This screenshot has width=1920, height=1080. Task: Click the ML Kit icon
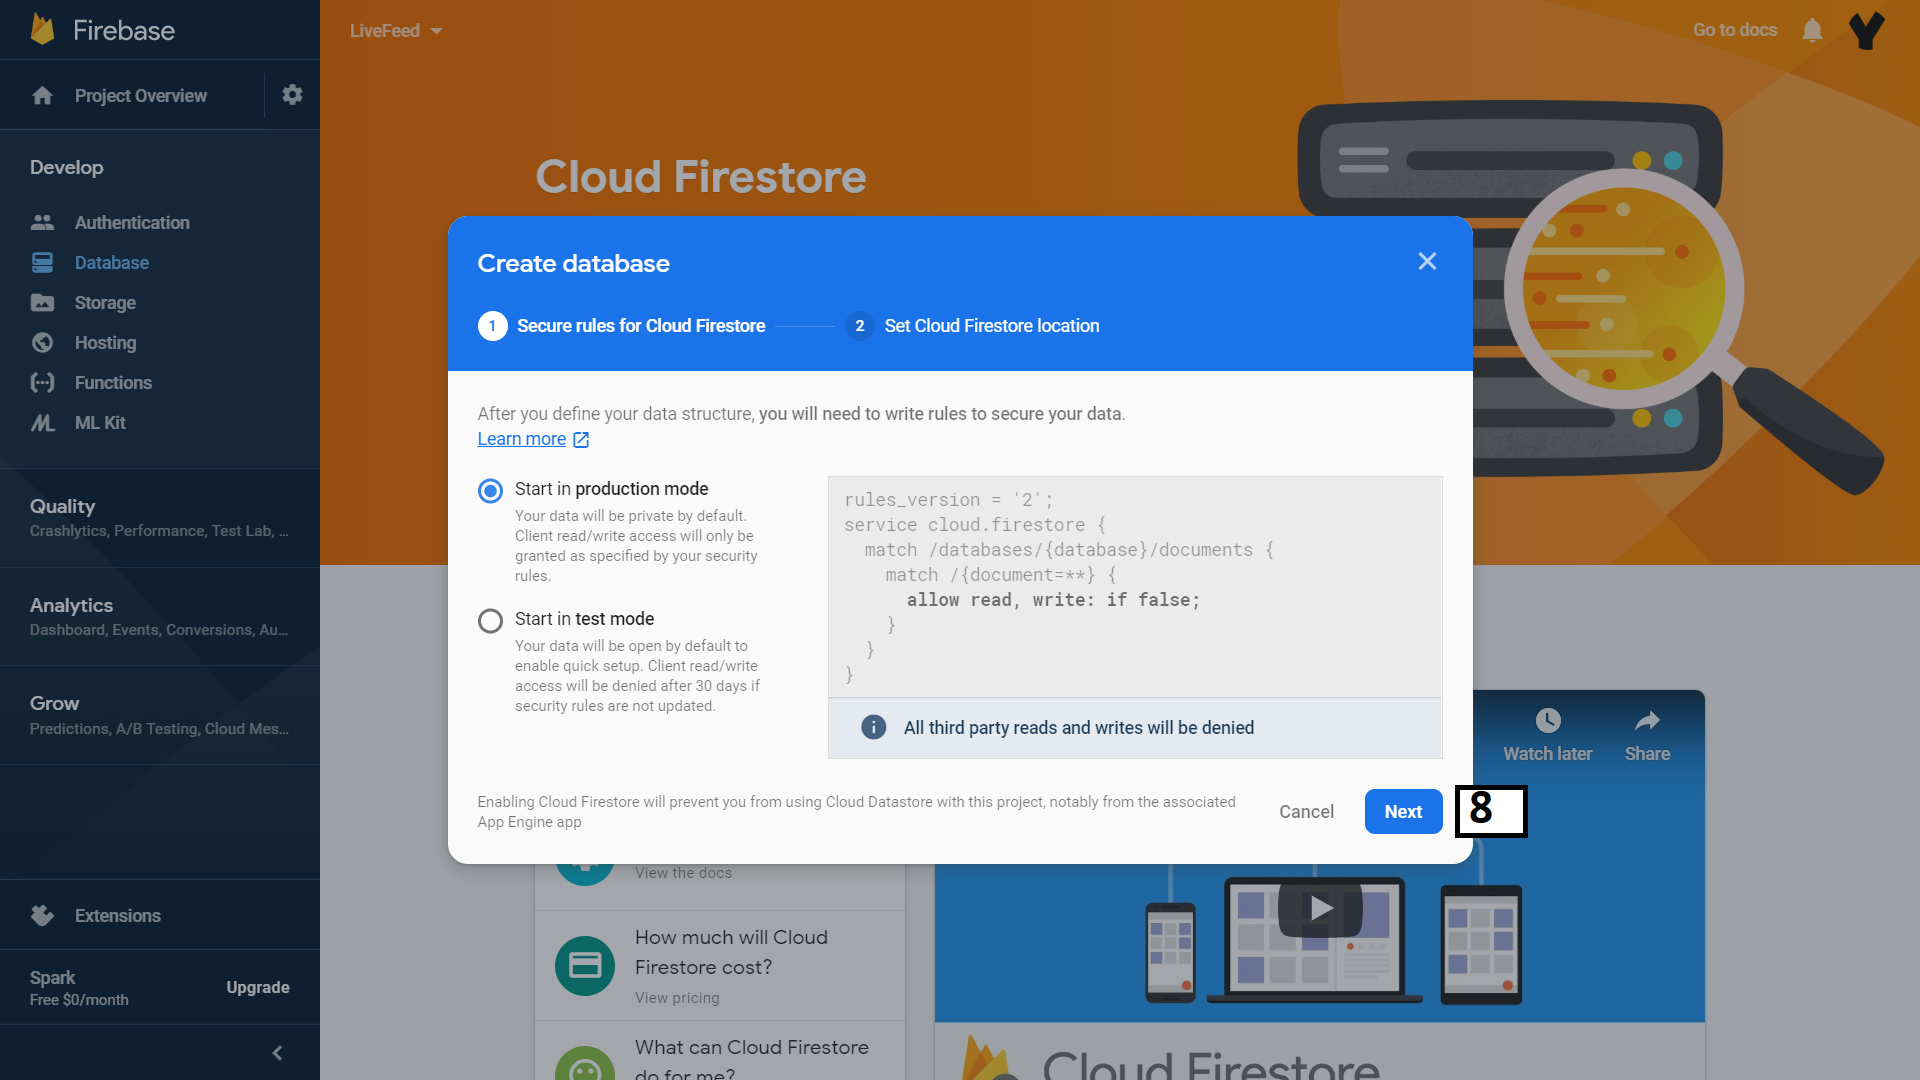[x=42, y=422]
